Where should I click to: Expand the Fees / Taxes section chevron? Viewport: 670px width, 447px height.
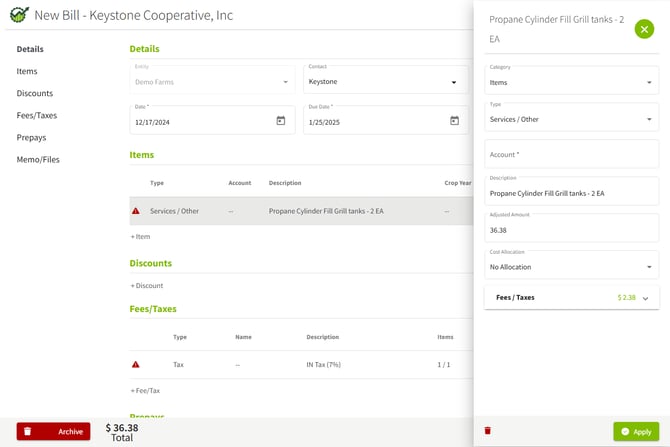point(646,298)
